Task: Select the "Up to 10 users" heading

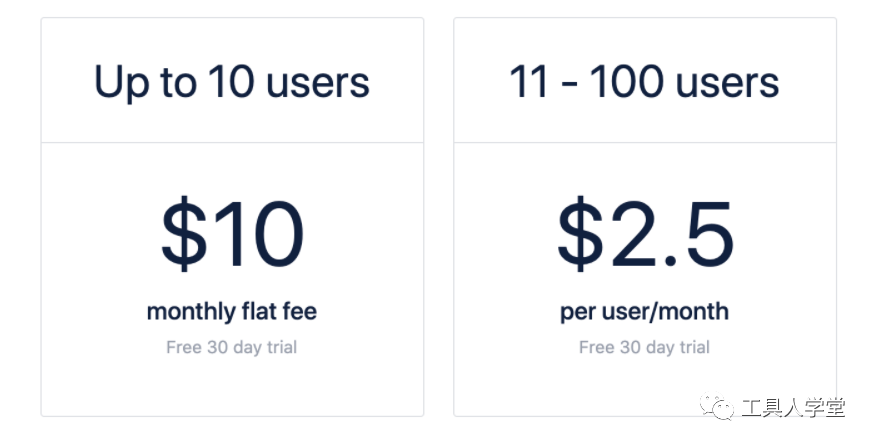Action: click(232, 83)
